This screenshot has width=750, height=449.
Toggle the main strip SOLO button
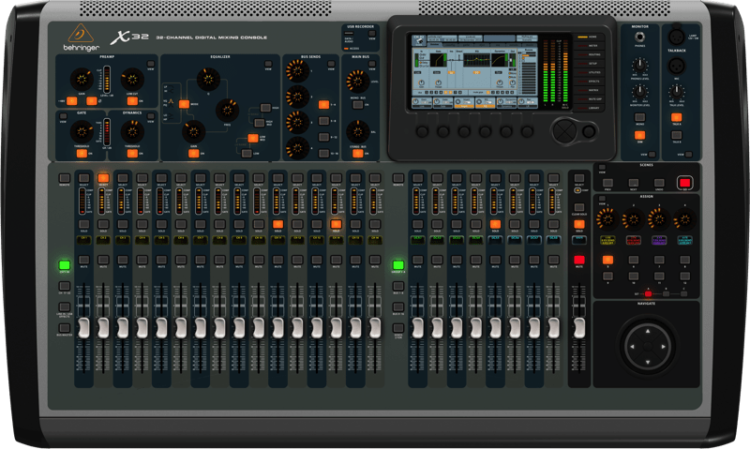point(579,224)
